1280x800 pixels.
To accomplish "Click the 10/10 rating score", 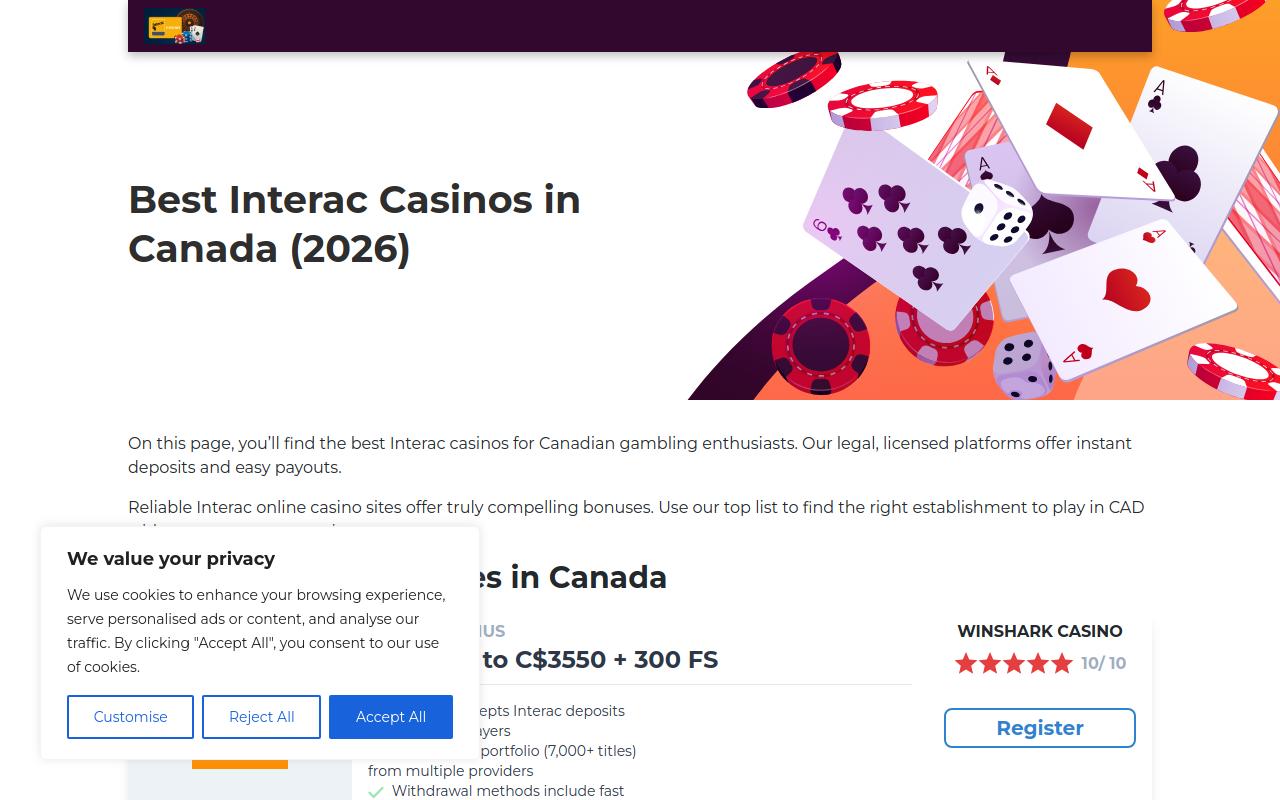I will coord(1104,663).
